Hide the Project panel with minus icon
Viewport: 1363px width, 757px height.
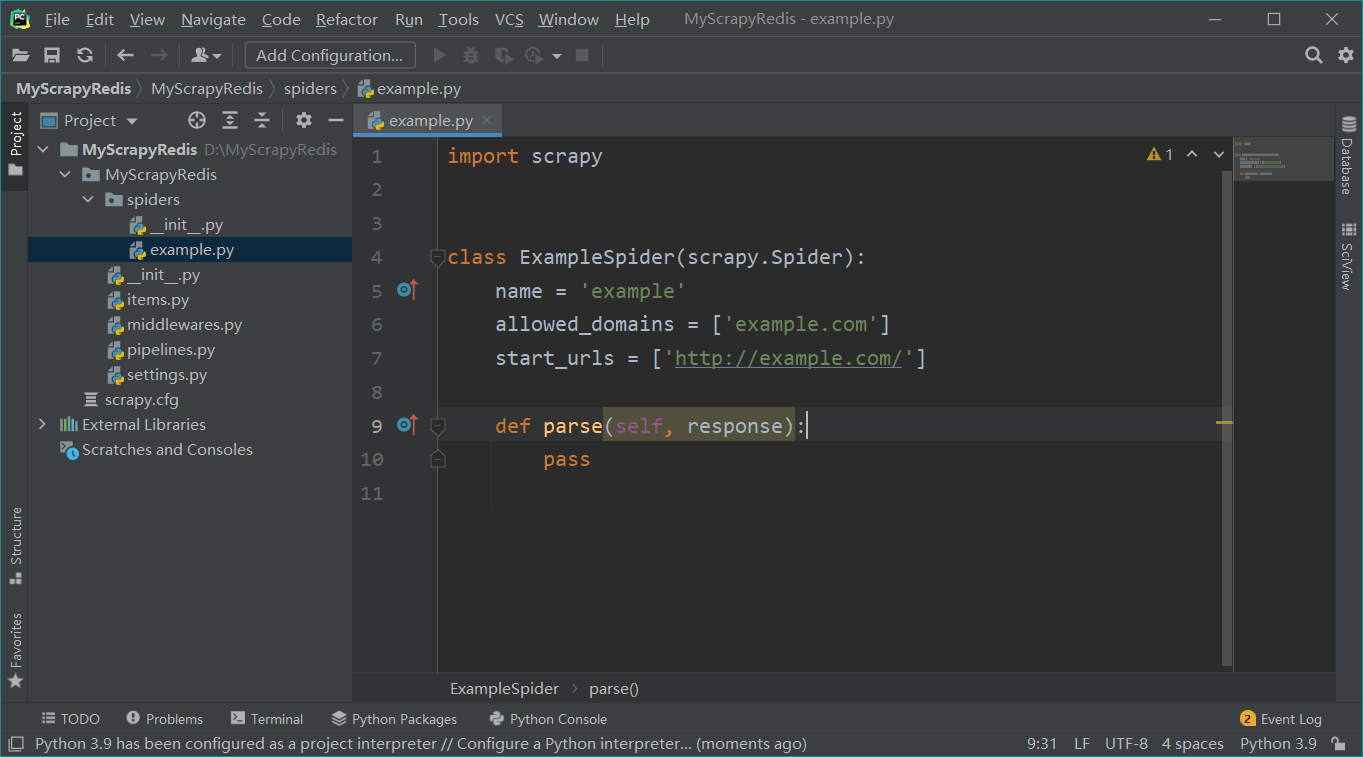click(x=336, y=120)
